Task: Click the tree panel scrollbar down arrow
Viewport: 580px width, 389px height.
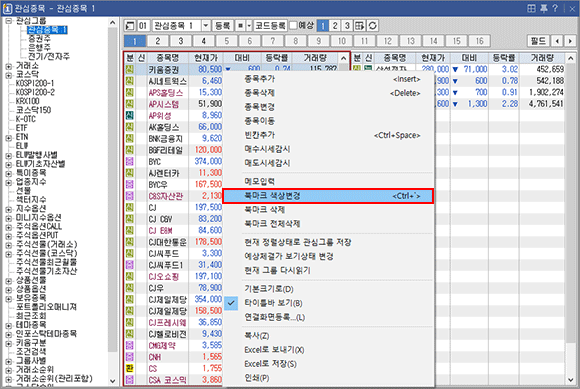Action: tap(112, 380)
